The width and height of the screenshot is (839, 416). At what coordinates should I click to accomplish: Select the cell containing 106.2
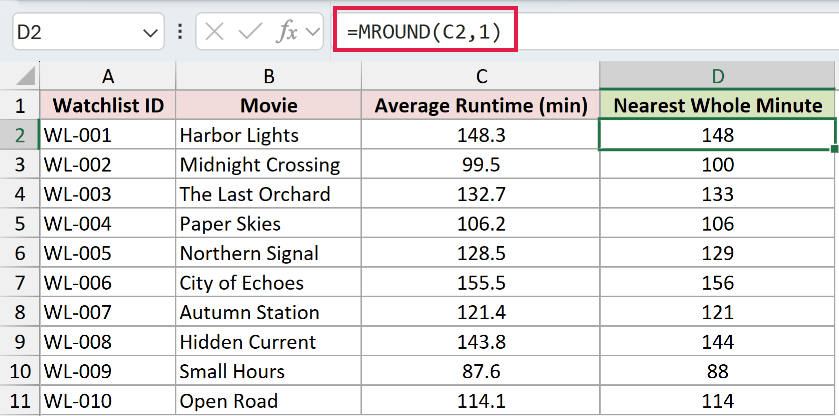[x=481, y=223]
